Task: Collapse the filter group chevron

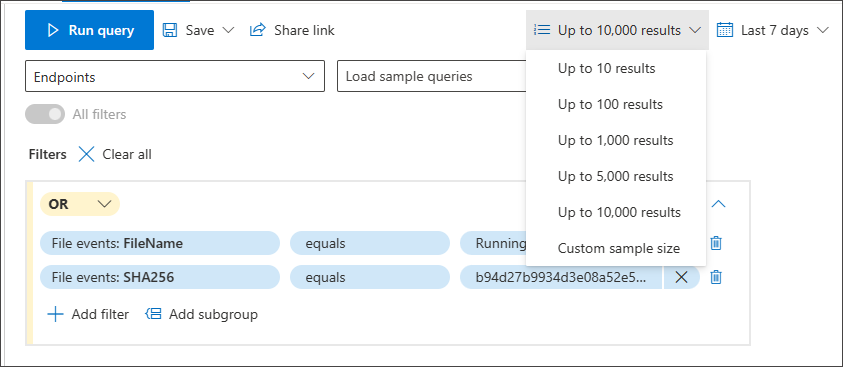Action: coord(719,204)
